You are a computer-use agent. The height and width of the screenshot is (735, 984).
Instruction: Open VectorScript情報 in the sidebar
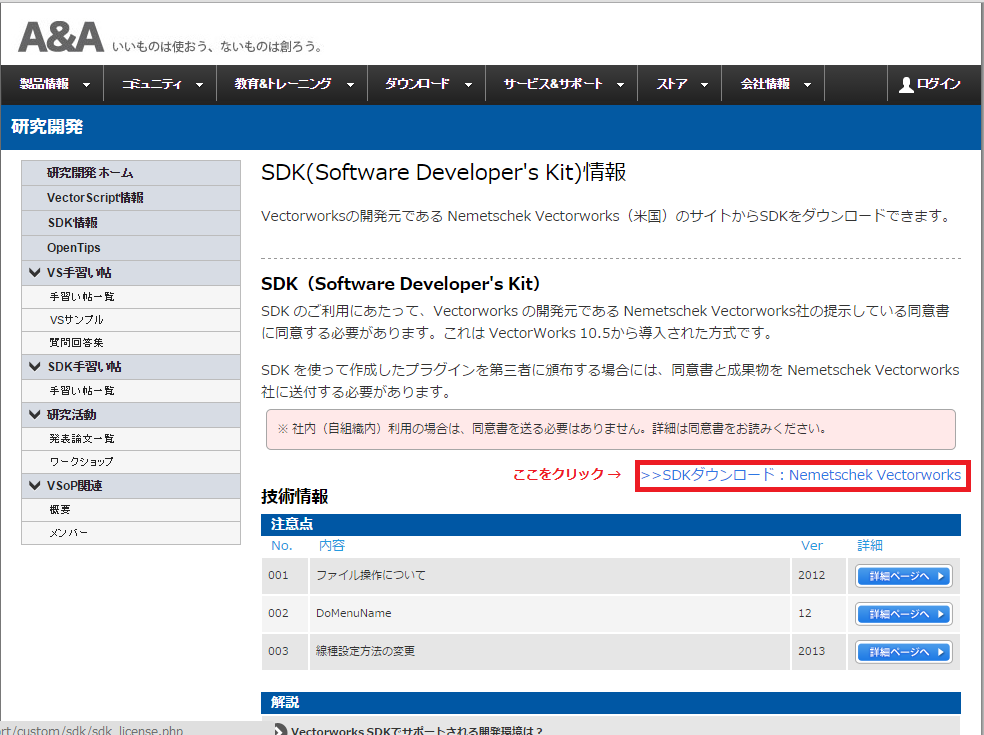tap(131, 198)
